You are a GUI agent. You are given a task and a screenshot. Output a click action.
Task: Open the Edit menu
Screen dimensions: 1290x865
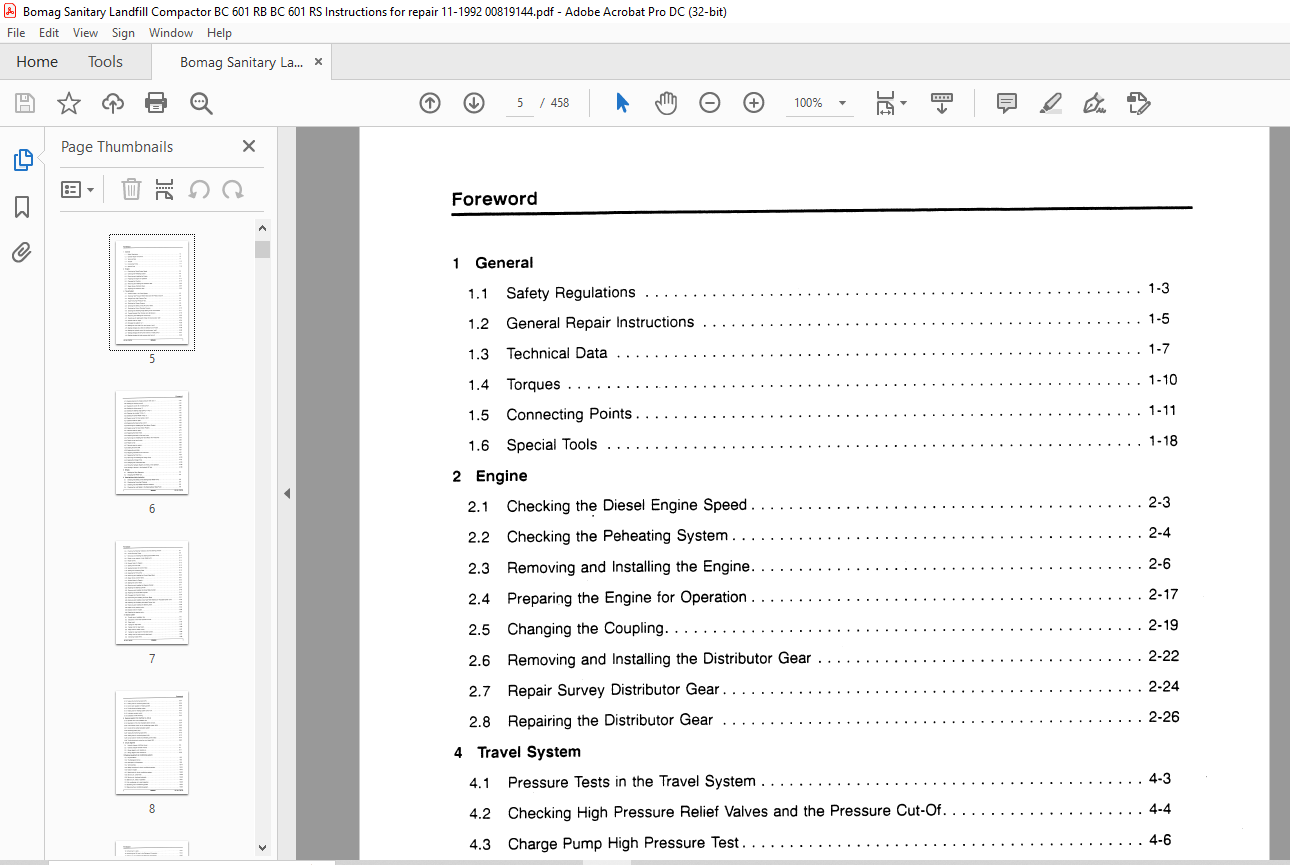pyautogui.click(x=49, y=33)
